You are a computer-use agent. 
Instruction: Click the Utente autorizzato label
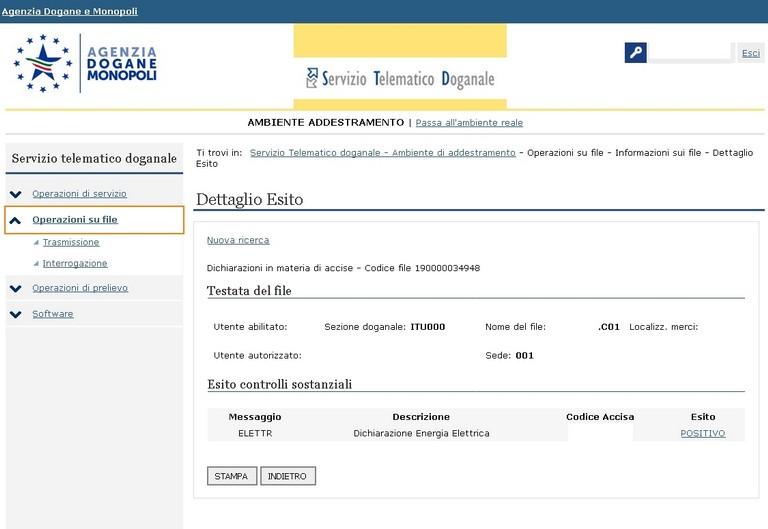coord(258,356)
